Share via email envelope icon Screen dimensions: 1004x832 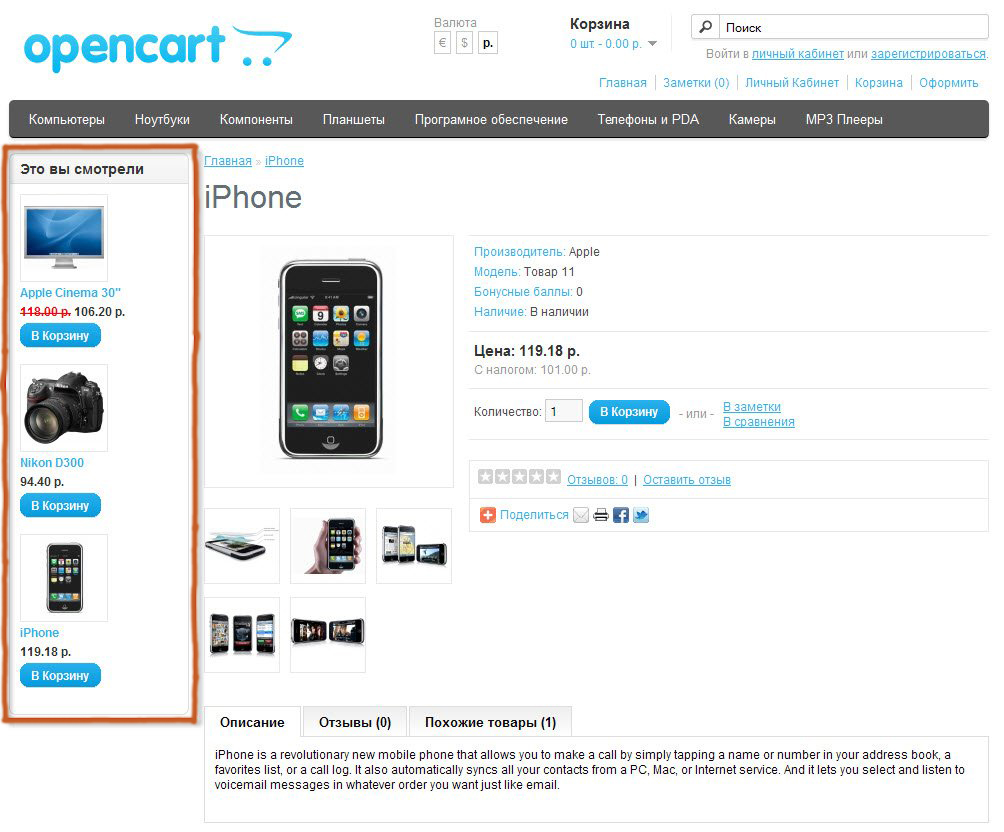tap(581, 515)
